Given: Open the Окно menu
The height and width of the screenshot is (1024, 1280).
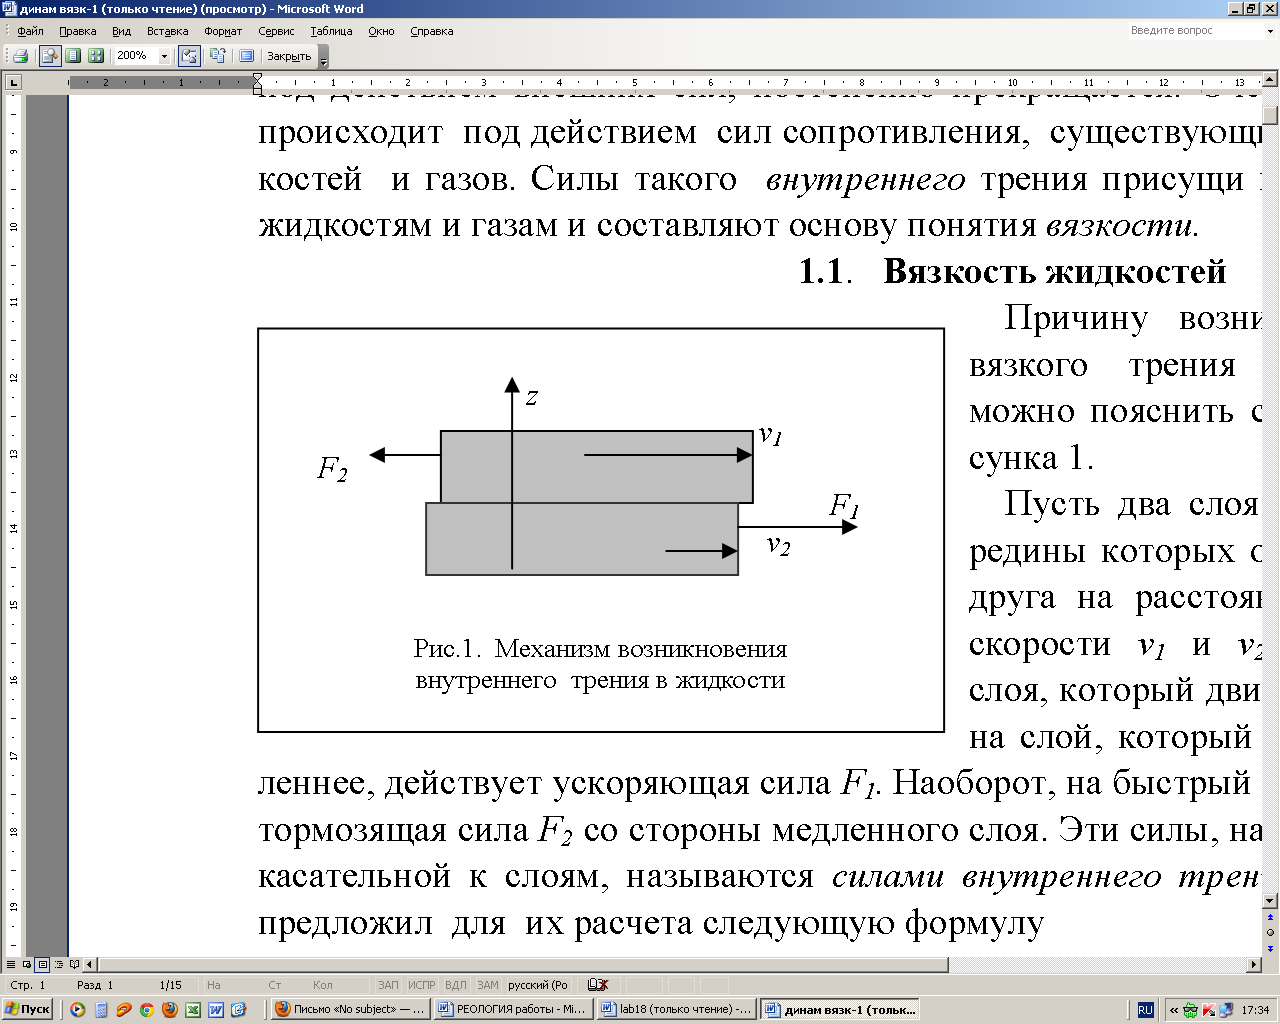Looking at the screenshot, I should point(381,31).
